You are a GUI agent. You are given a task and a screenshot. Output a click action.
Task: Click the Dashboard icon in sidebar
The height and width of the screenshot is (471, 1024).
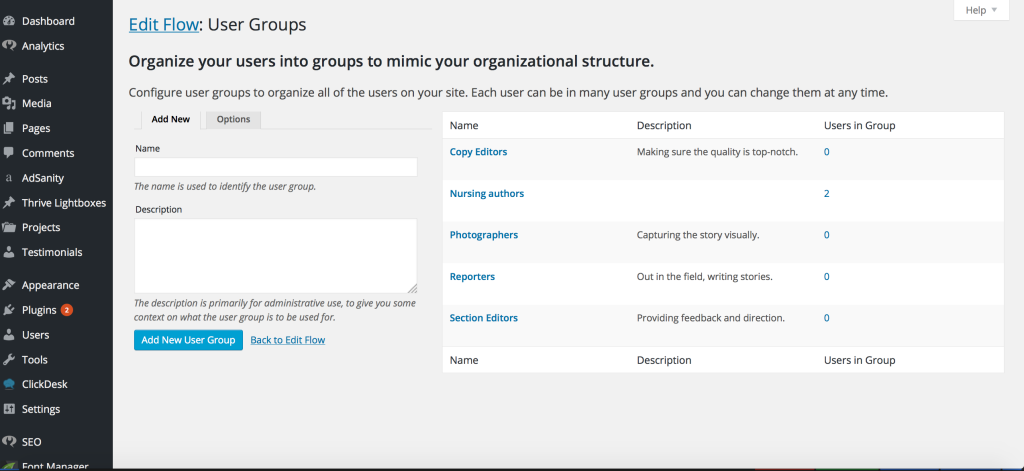[9, 21]
